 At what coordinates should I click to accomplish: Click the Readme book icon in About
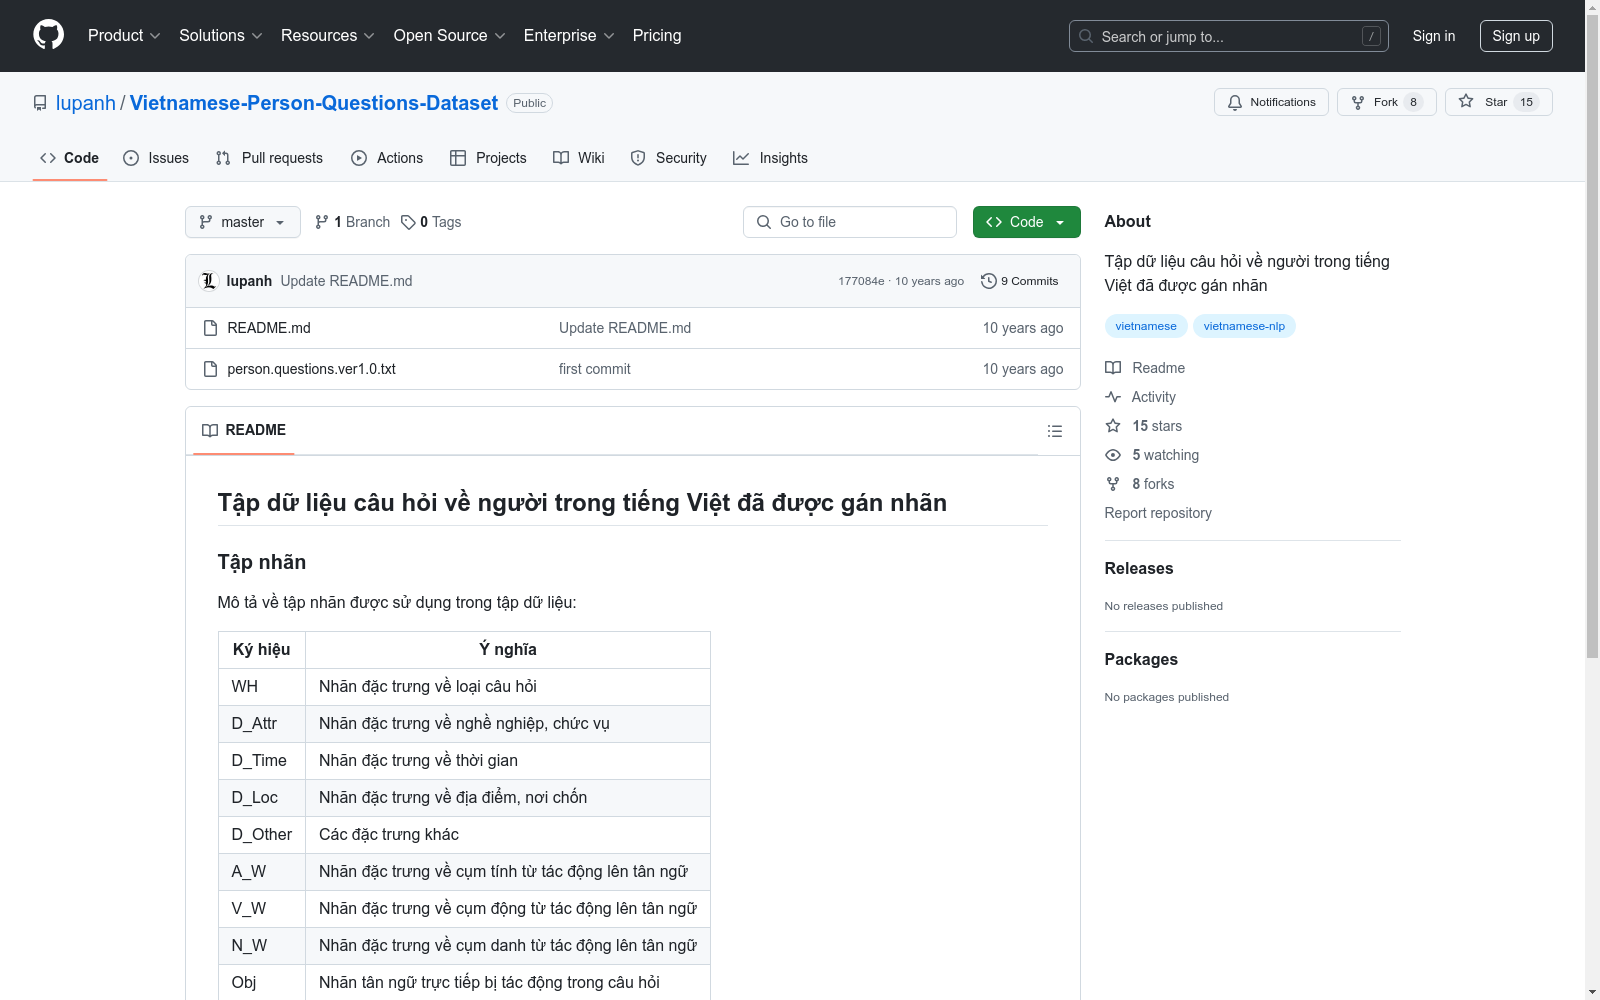(x=1113, y=368)
